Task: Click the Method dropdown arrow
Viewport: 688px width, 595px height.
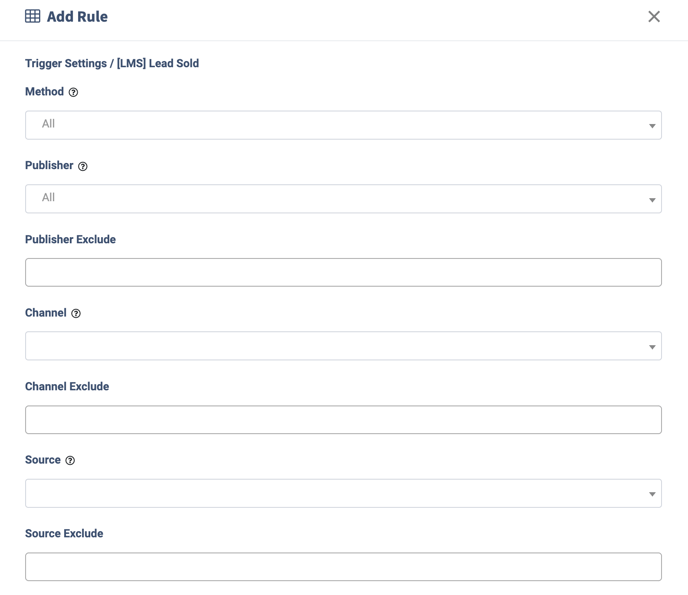Action: 652,126
